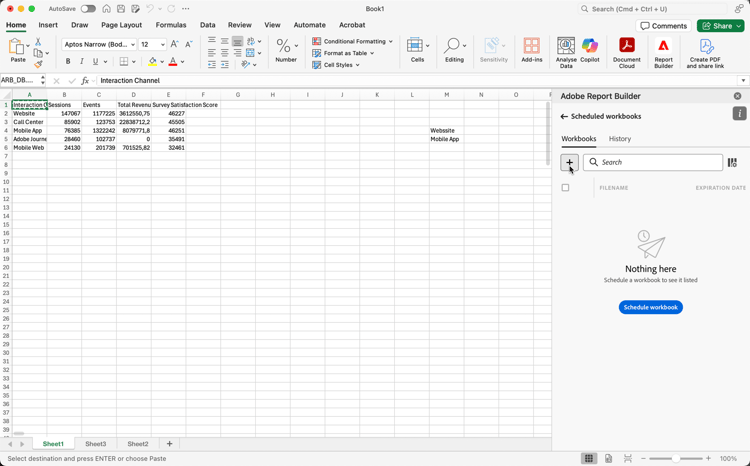Activate the Format Painter brush
750x466 pixels.
[38, 64]
